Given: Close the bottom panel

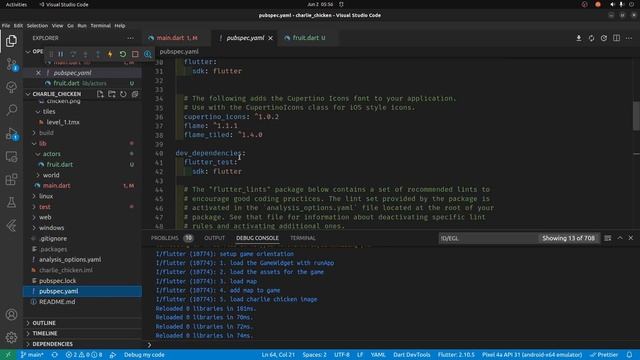Looking at the screenshot, I should [x=631, y=238].
